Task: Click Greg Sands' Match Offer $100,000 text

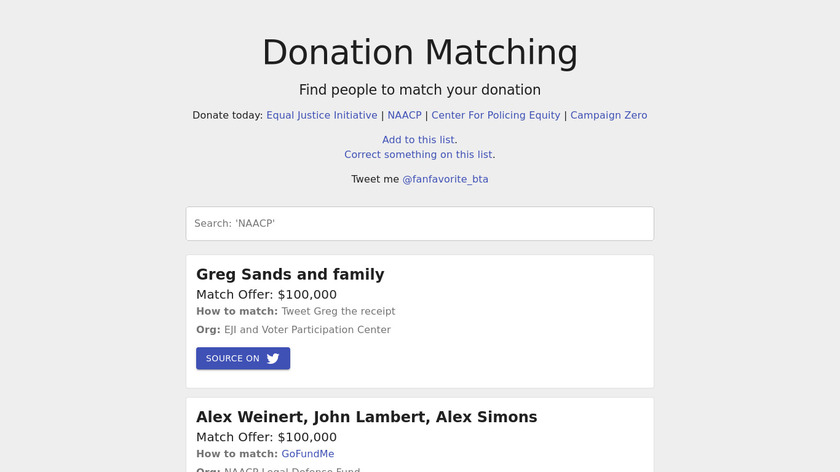Action: 266,295
